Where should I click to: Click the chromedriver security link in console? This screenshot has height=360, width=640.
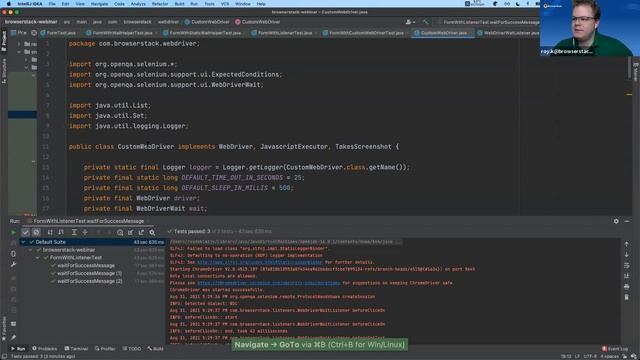click(x=268, y=283)
